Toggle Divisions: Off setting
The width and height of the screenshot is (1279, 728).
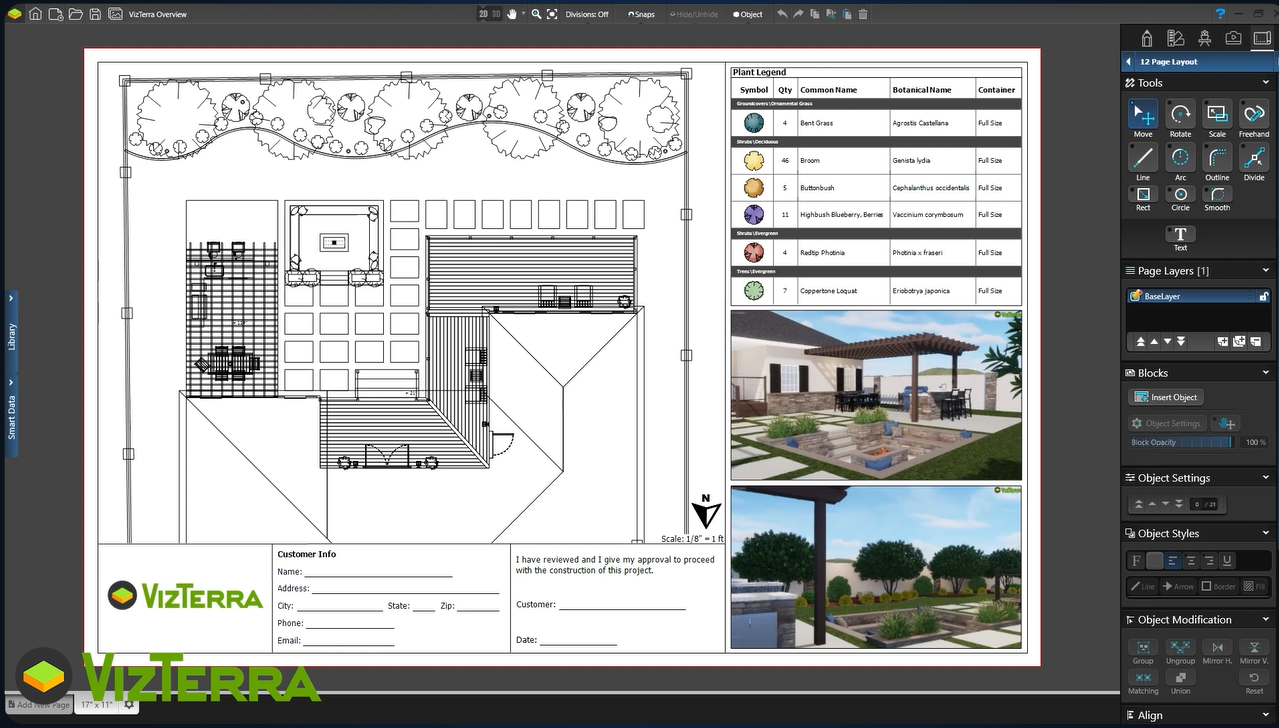(587, 14)
